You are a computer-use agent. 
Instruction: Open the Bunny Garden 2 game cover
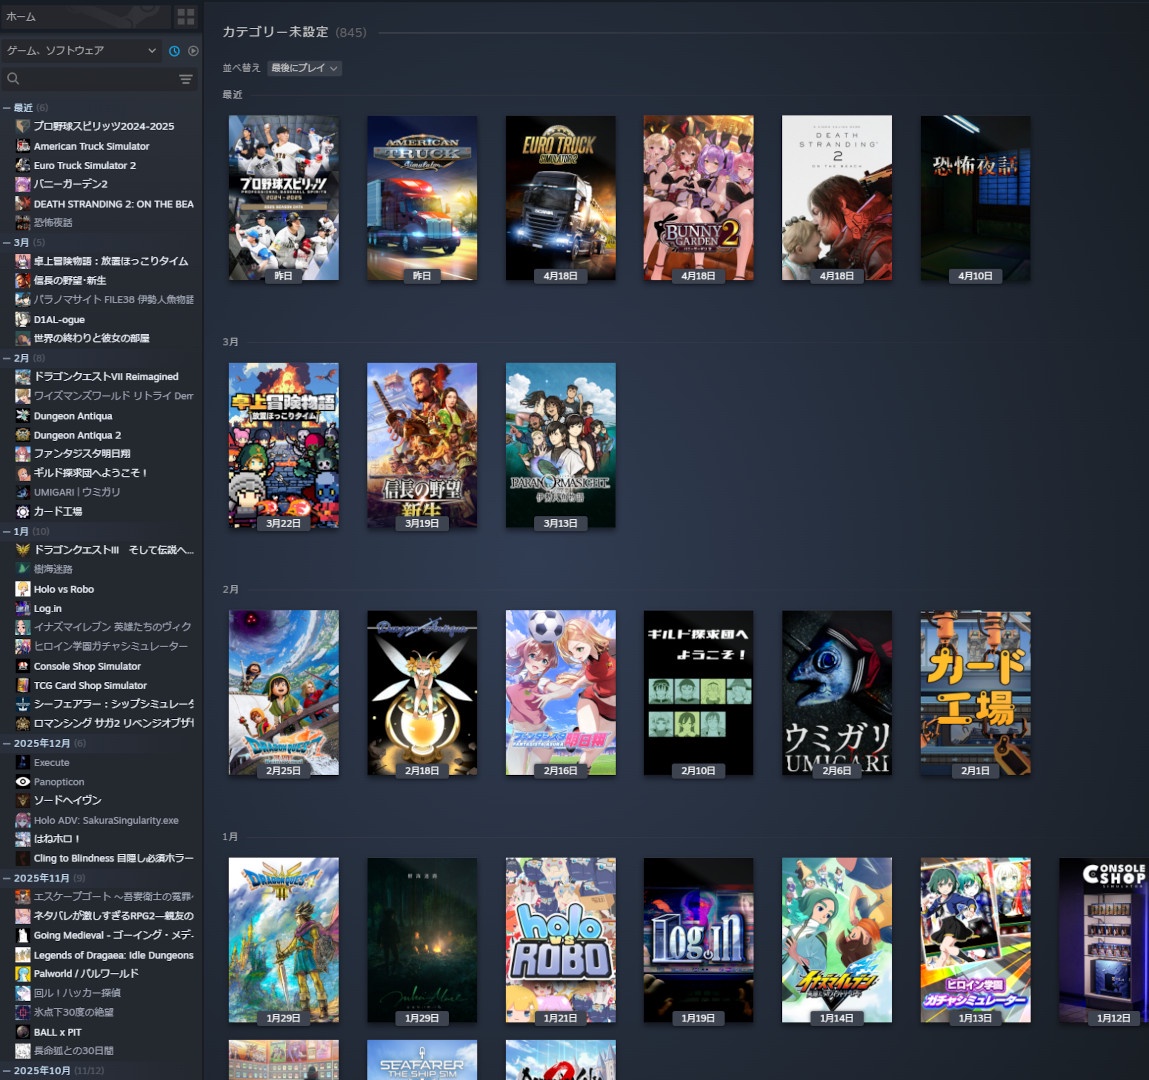coord(698,198)
